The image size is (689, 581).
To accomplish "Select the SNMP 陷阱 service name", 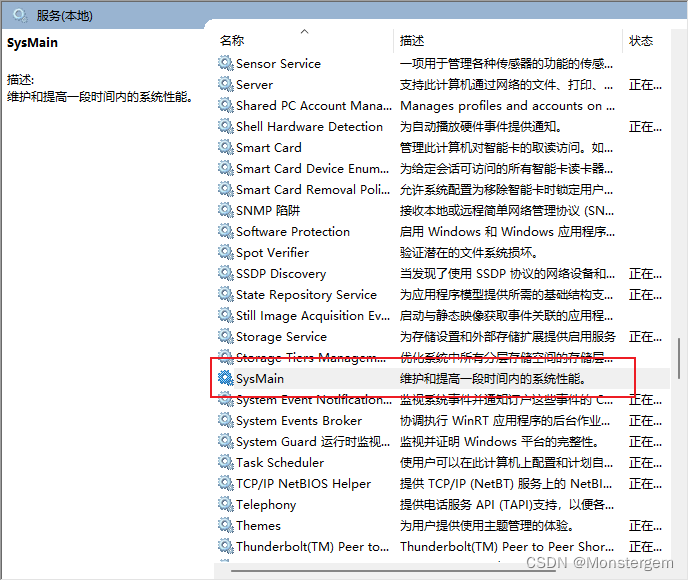I will pos(268,211).
